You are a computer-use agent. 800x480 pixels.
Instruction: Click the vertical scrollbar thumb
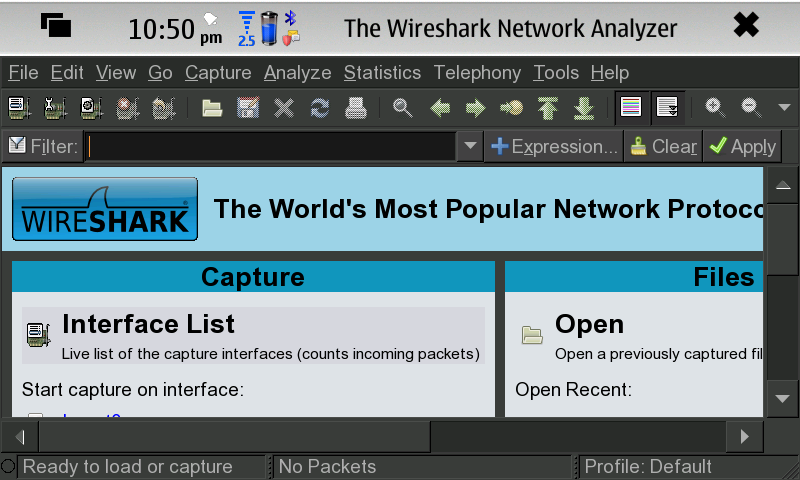coord(783,239)
